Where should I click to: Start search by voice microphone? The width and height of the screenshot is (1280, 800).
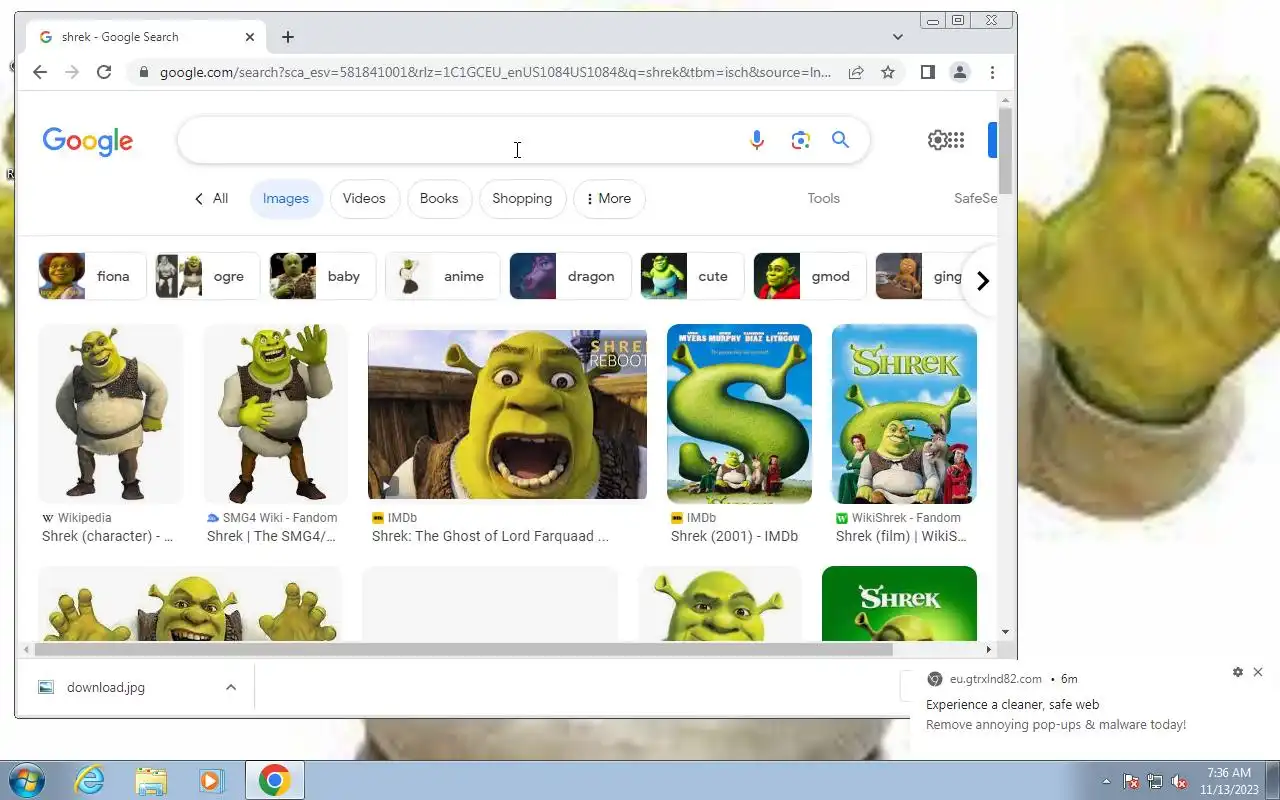[x=757, y=140]
